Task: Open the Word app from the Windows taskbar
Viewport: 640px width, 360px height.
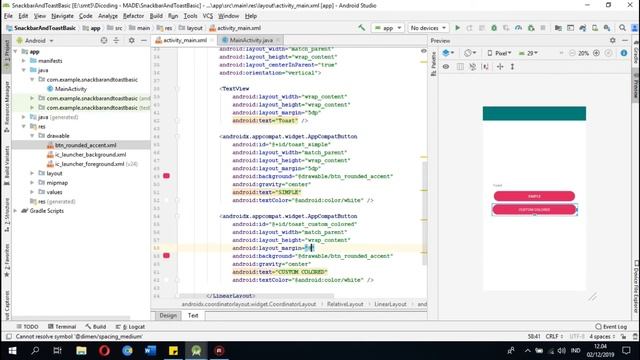Action: tap(150, 351)
